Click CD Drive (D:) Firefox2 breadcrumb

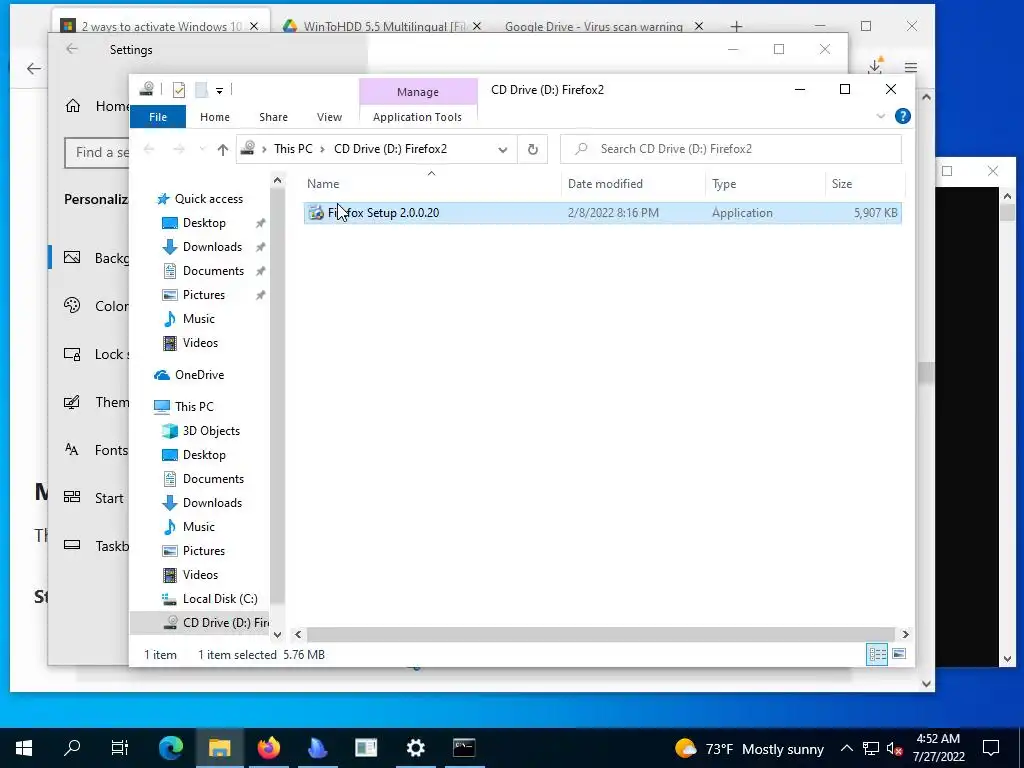click(x=391, y=149)
